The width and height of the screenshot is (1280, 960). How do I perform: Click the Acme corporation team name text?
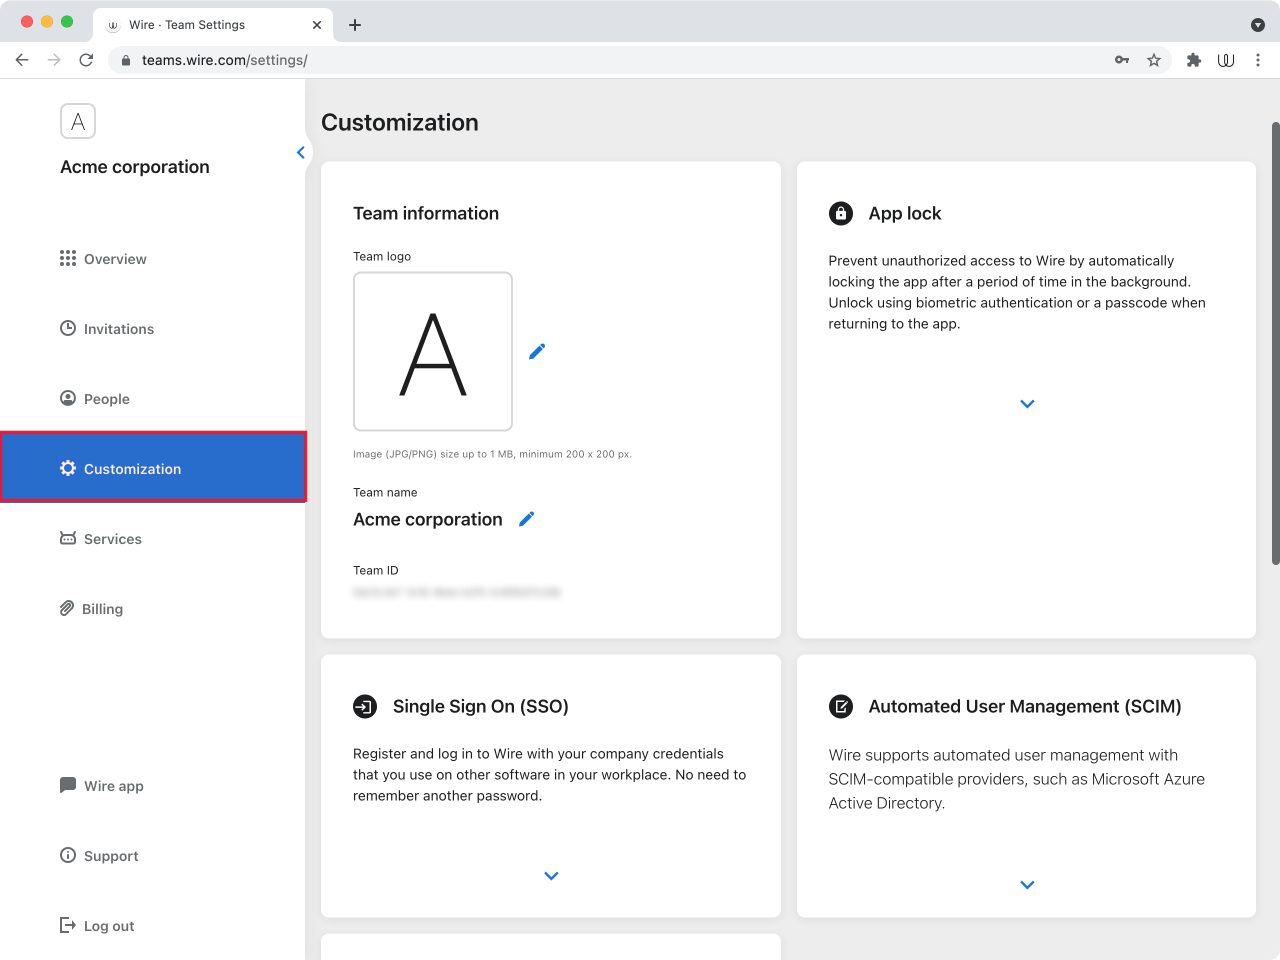(428, 519)
